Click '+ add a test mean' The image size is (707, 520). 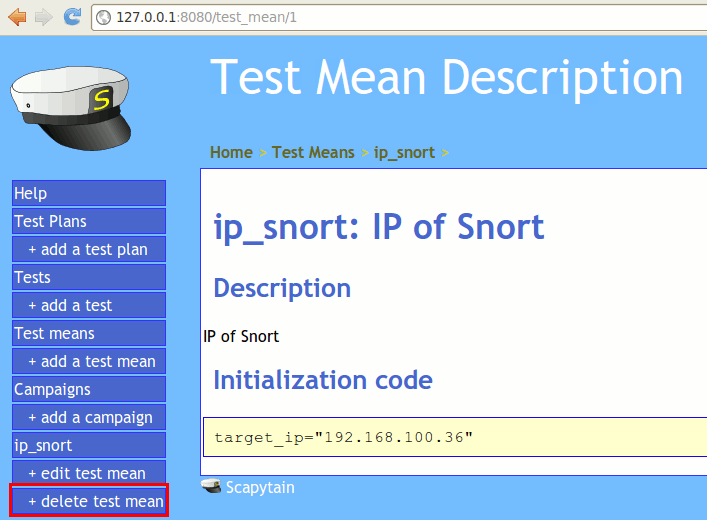coord(88,361)
